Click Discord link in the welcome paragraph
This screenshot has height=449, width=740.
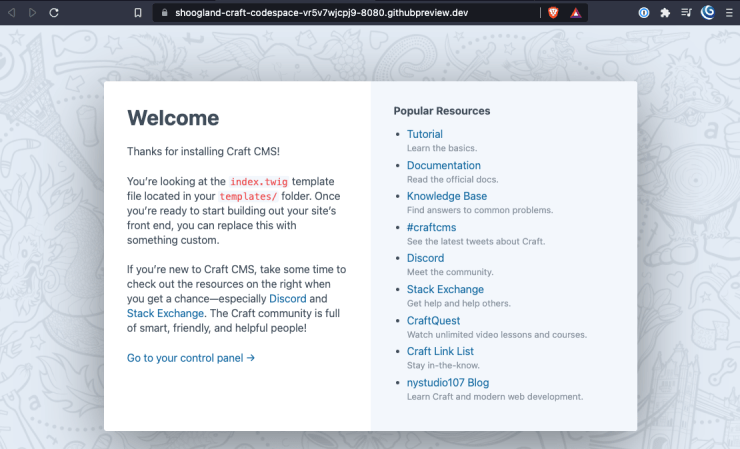pyautogui.click(x=287, y=298)
